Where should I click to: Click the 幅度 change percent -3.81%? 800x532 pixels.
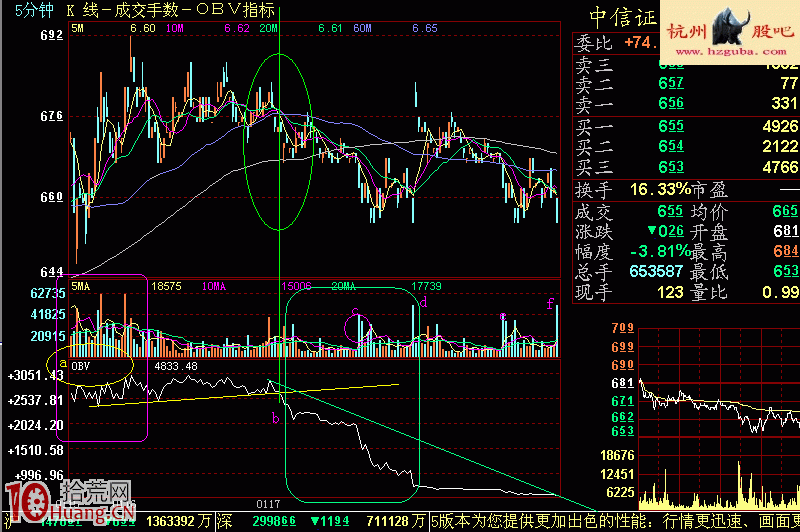[660, 251]
